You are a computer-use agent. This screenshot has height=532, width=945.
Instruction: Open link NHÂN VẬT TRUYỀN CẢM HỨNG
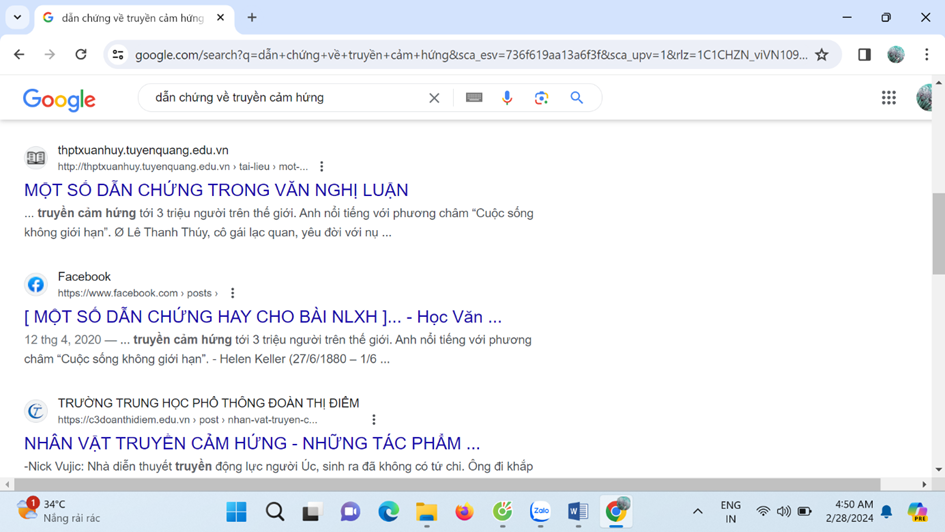pos(252,443)
